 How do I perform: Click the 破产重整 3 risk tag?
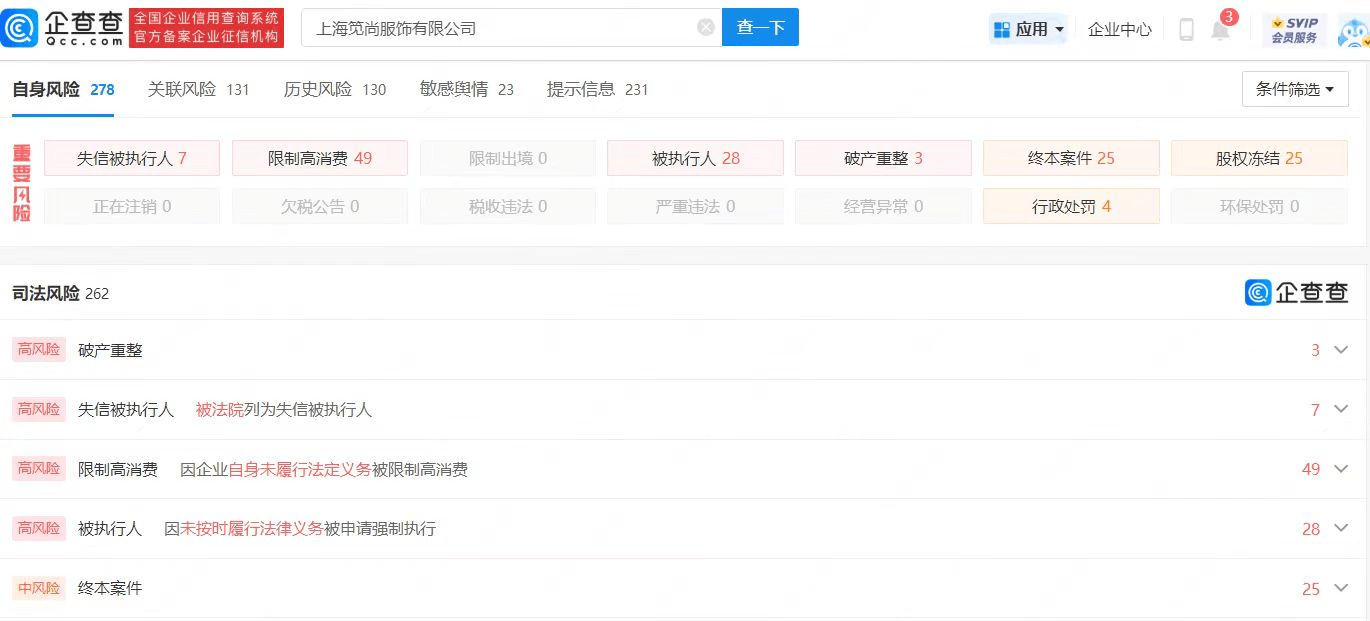tap(883, 158)
